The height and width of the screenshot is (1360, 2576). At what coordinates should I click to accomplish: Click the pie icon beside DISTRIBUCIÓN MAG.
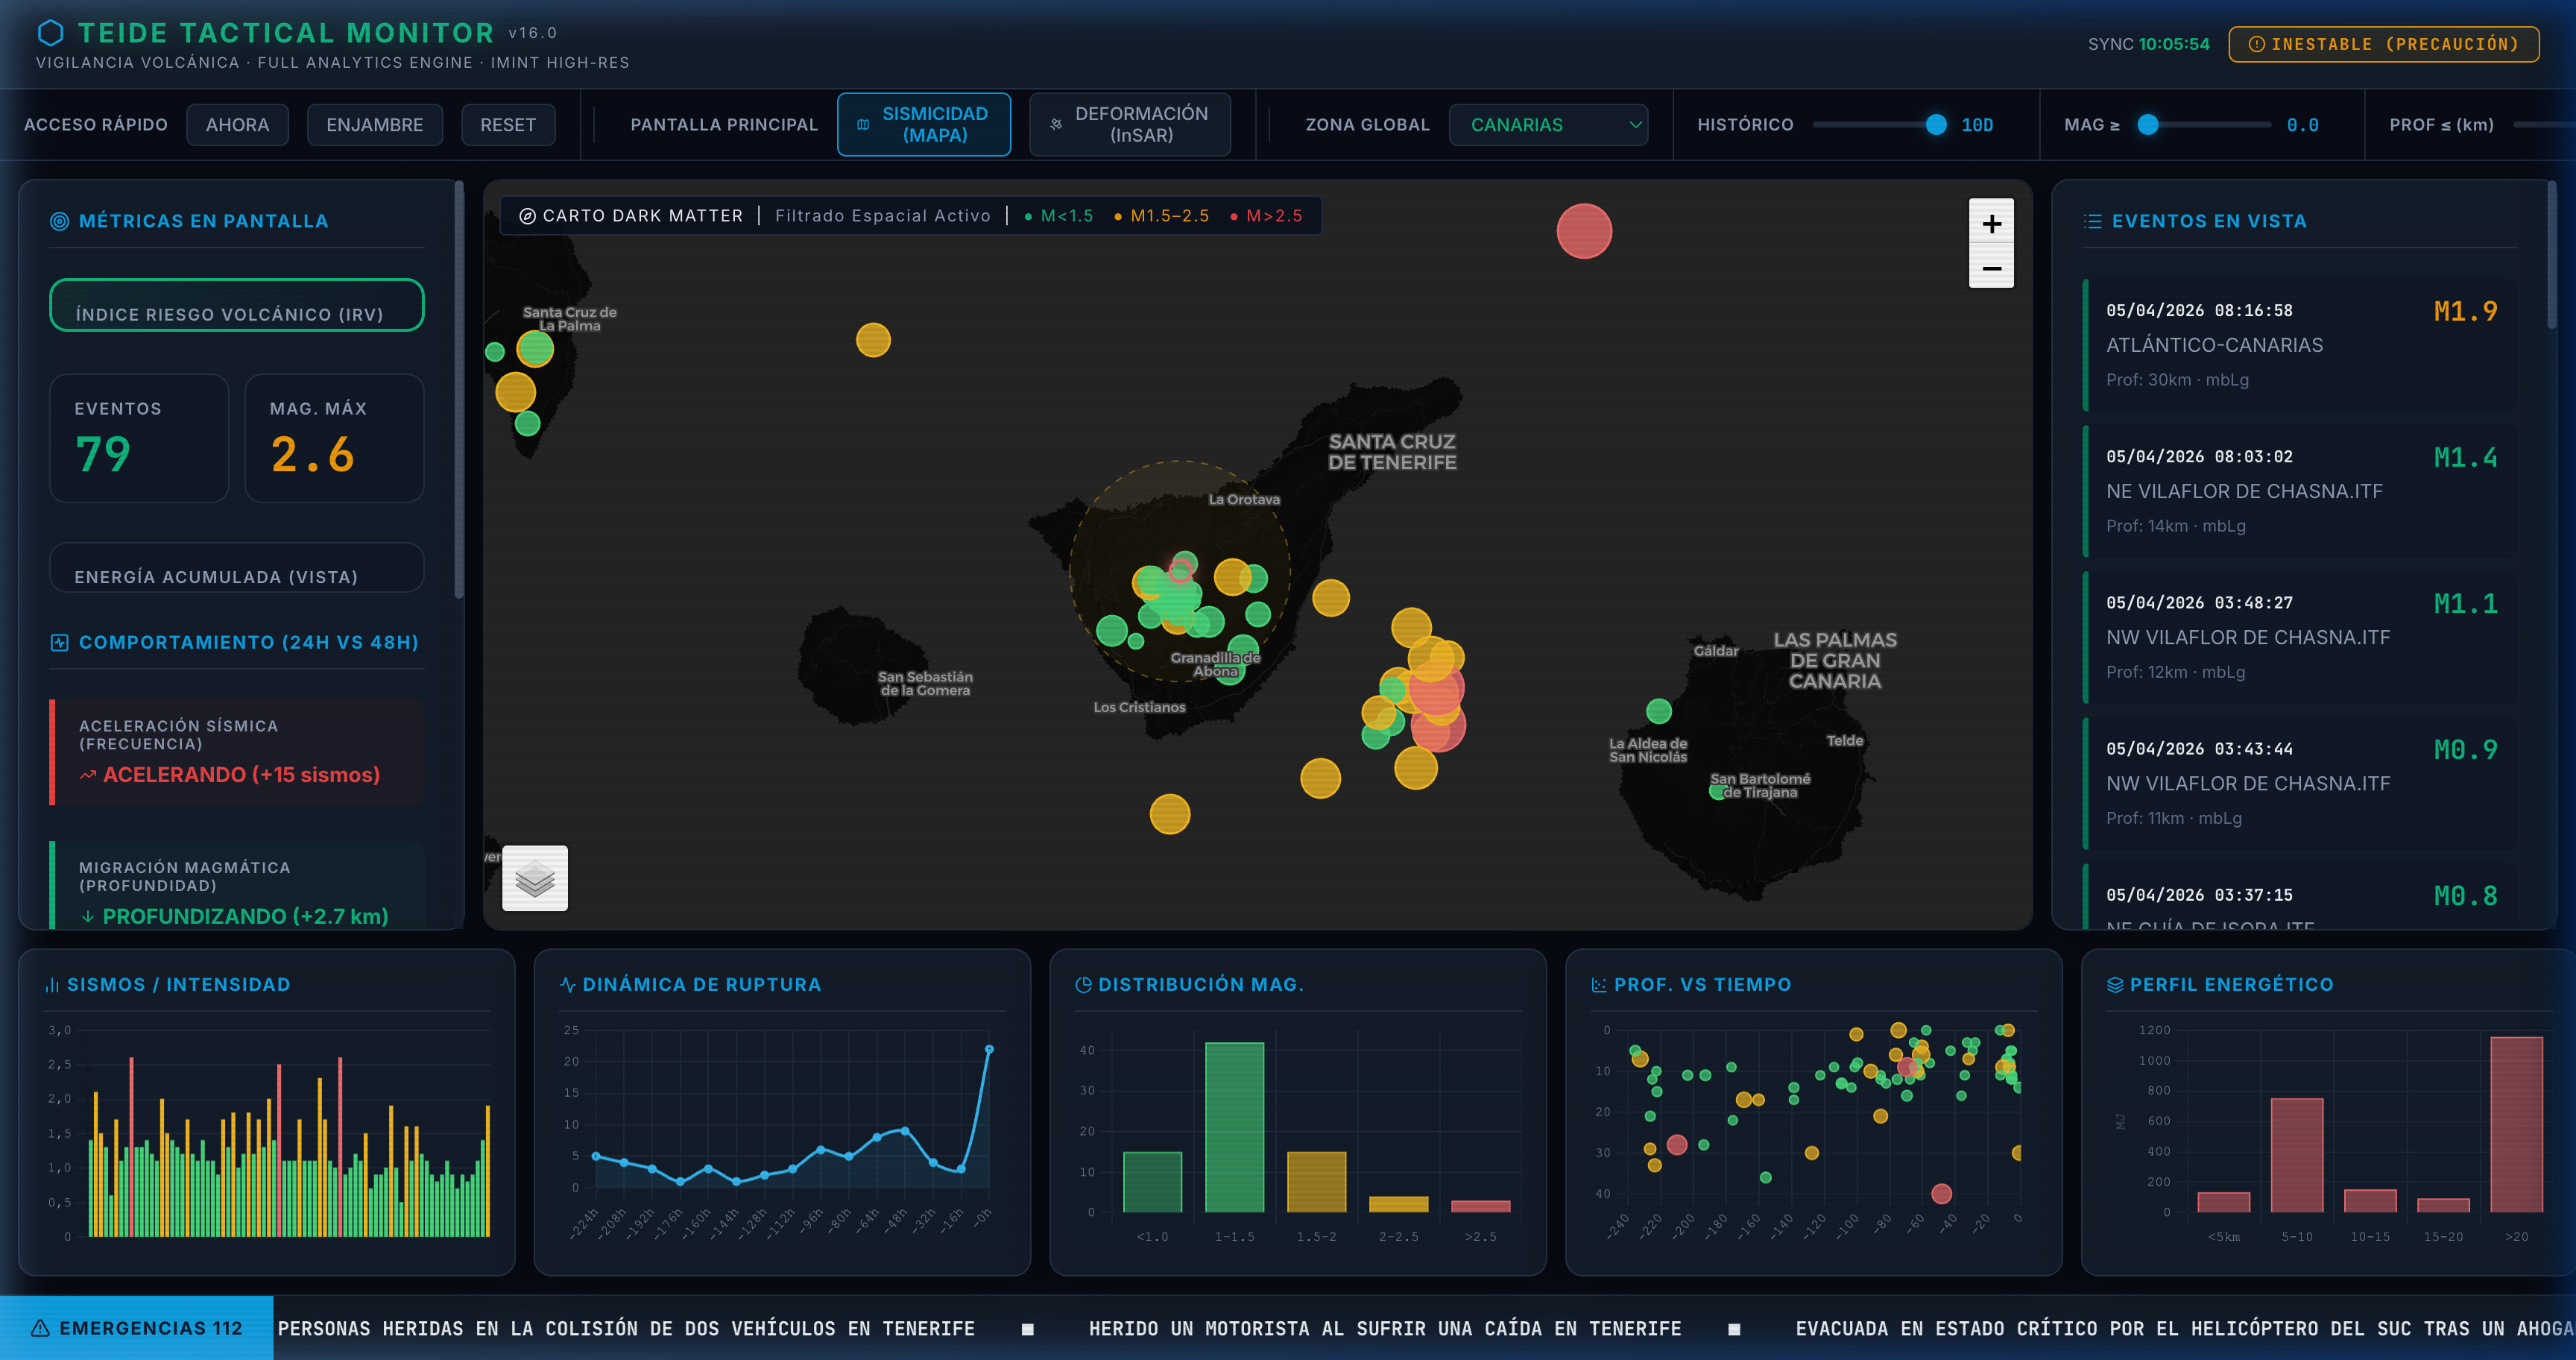pyautogui.click(x=1083, y=985)
